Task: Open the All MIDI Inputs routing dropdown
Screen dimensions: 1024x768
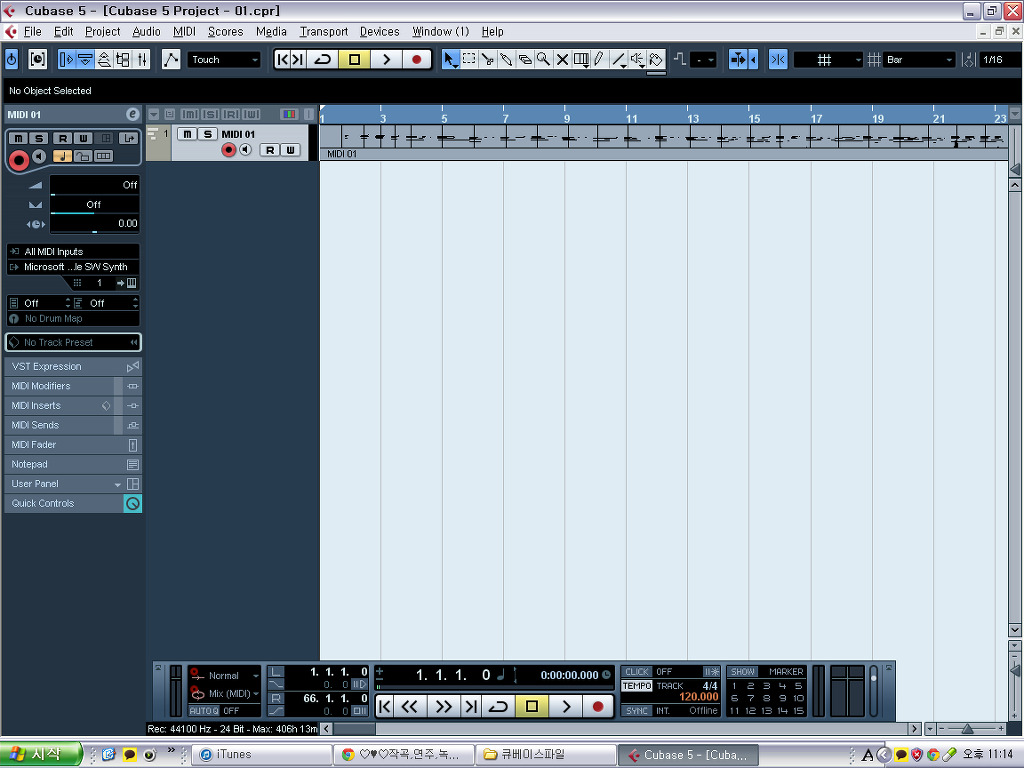Action: [x=73, y=251]
